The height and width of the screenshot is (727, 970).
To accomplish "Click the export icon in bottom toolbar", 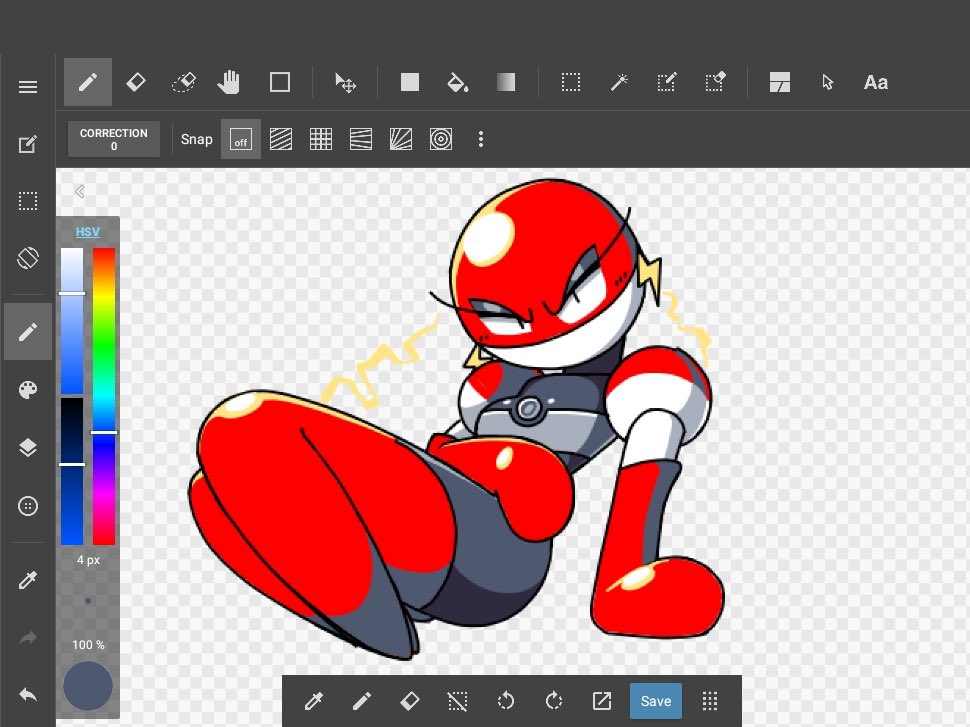I will tap(602, 701).
